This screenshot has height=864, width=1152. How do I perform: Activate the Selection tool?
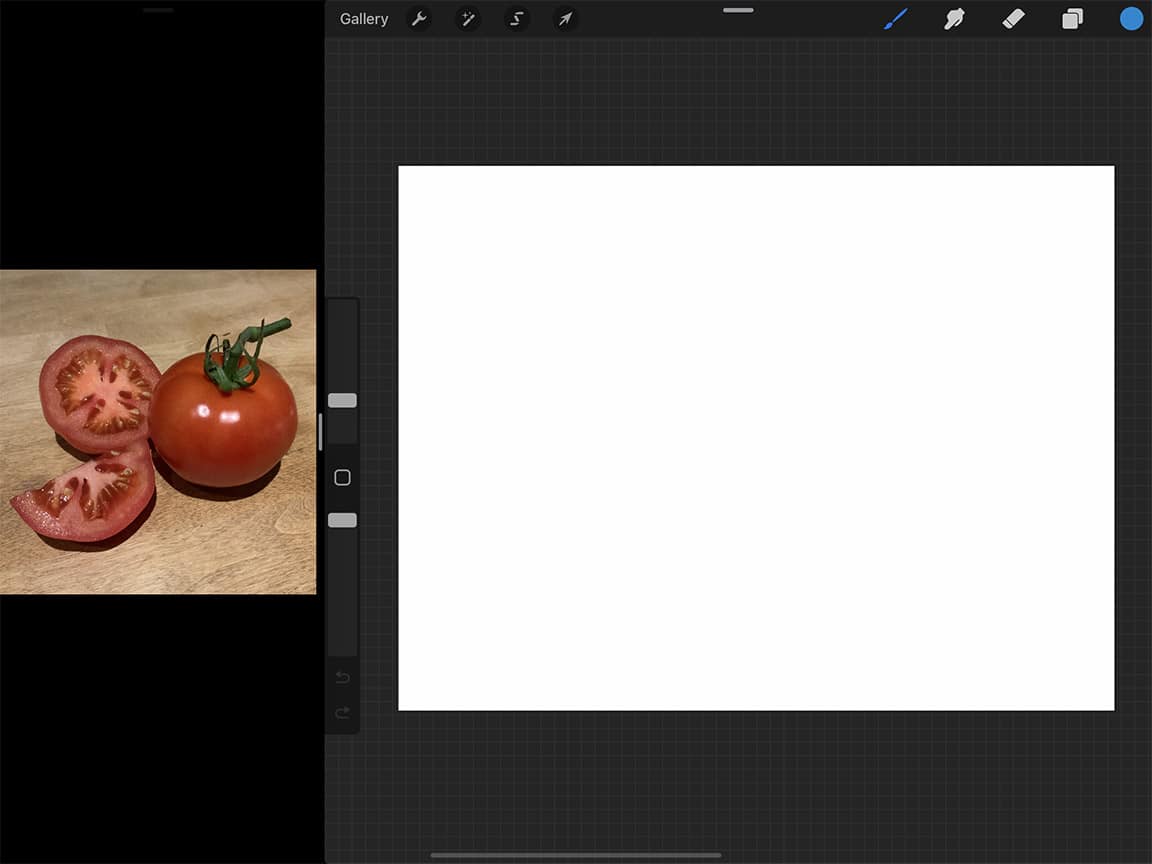[516, 18]
